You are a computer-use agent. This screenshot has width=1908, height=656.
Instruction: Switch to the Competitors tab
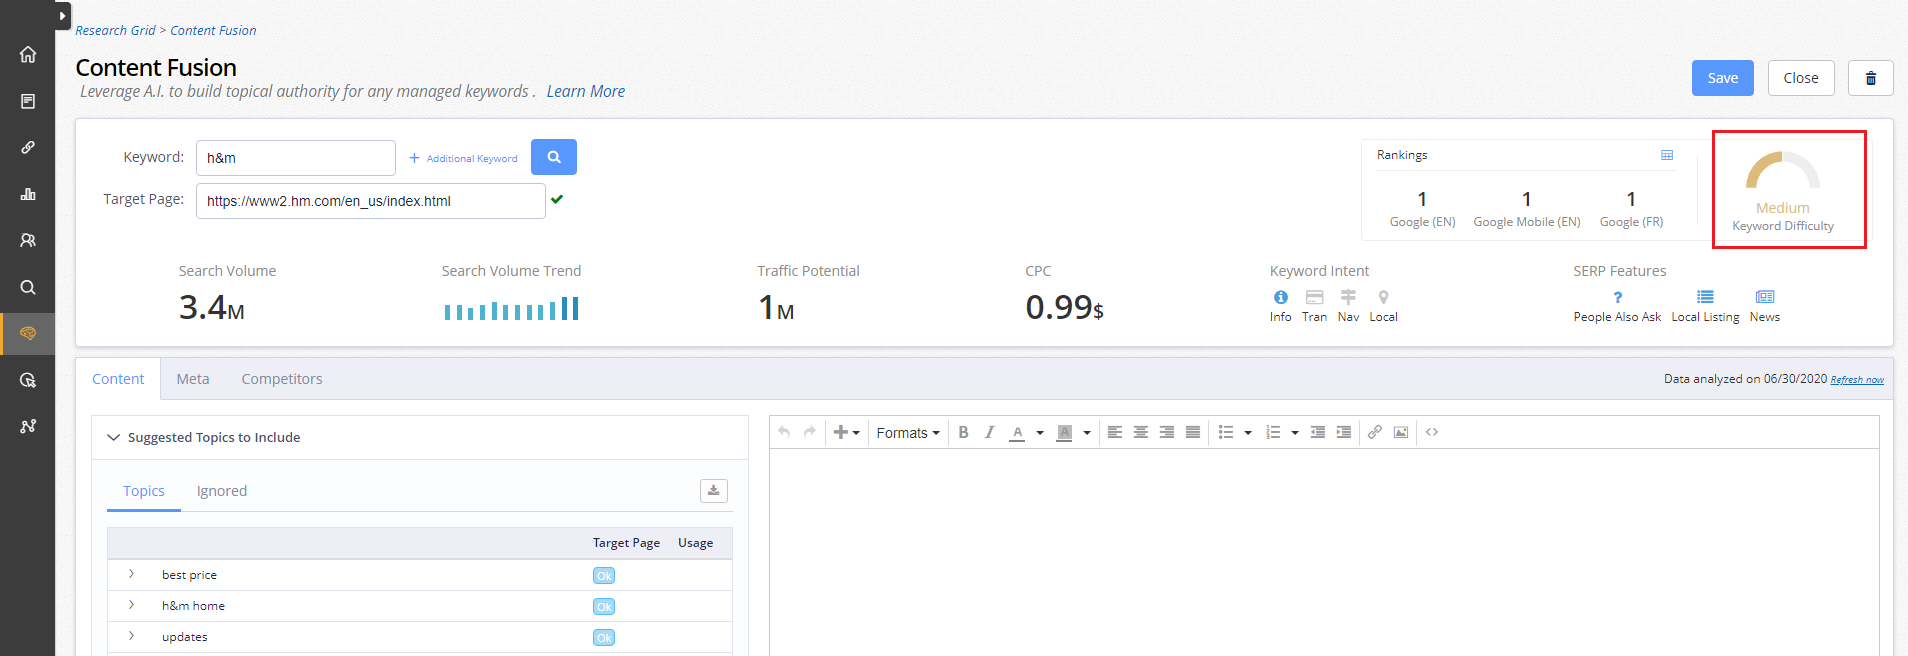point(282,379)
